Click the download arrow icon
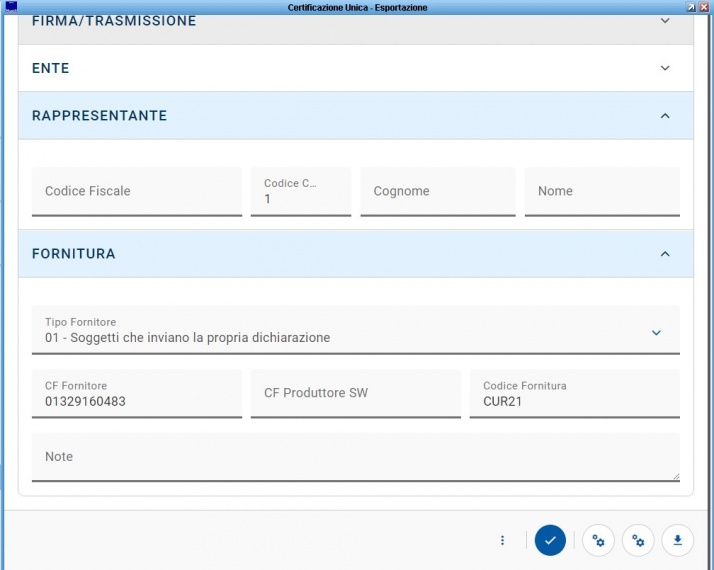Image resolution: width=714 pixels, height=570 pixels. 677,540
